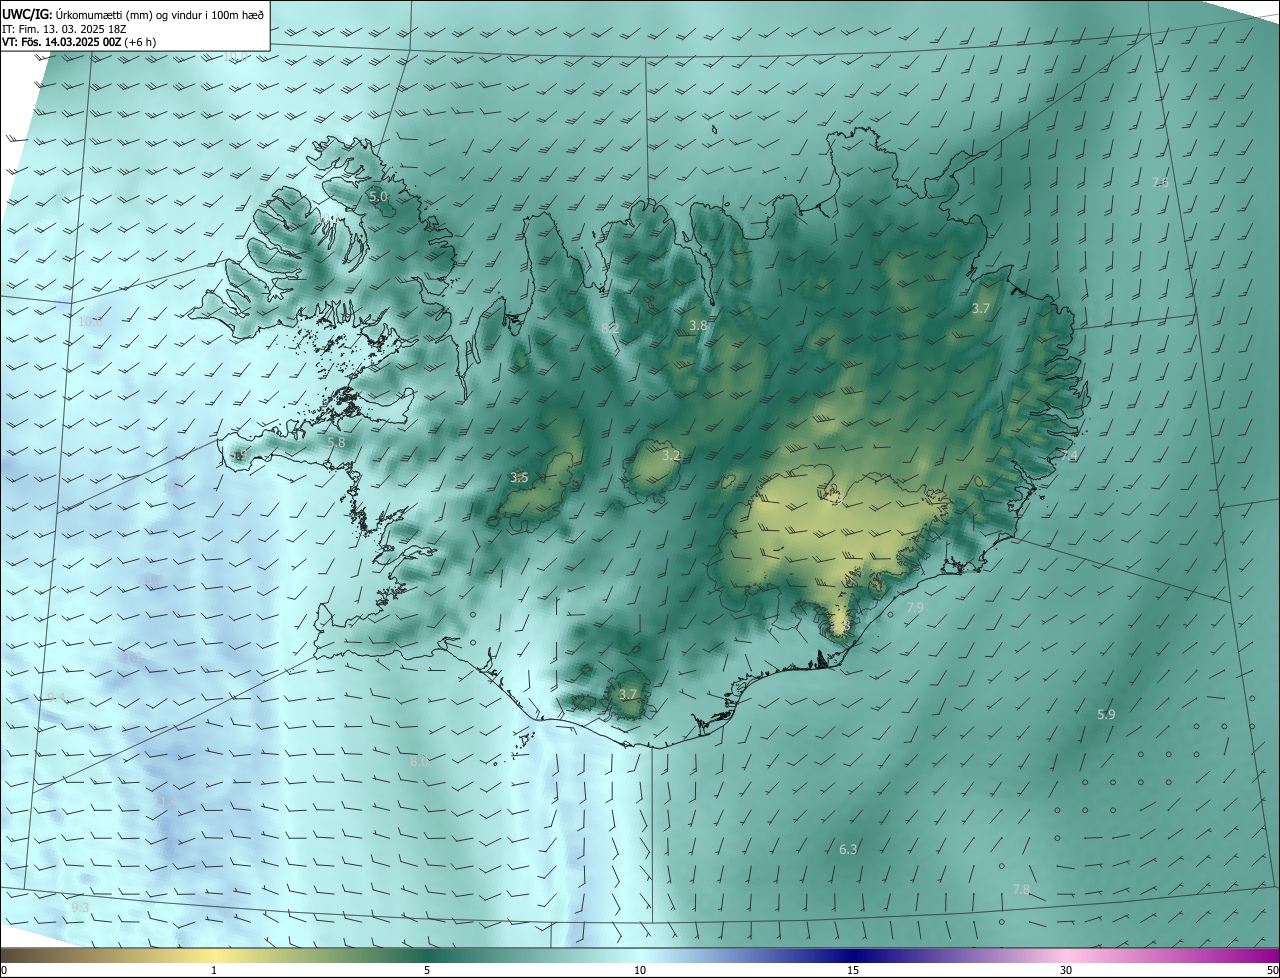This screenshot has height=978, width=1280.
Task: Select the 5.8 value label
Action: coord(336,442)
